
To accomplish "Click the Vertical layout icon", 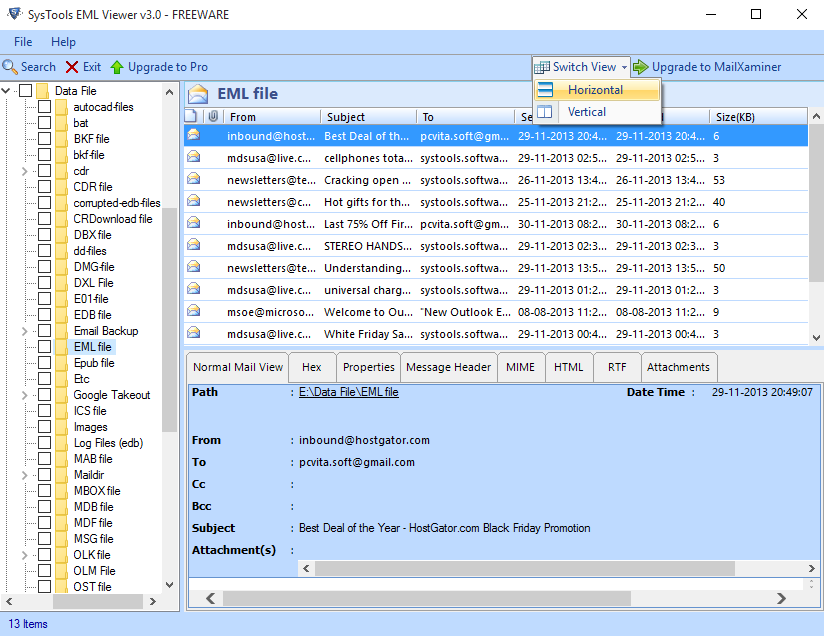I will (x=545, y=112).
